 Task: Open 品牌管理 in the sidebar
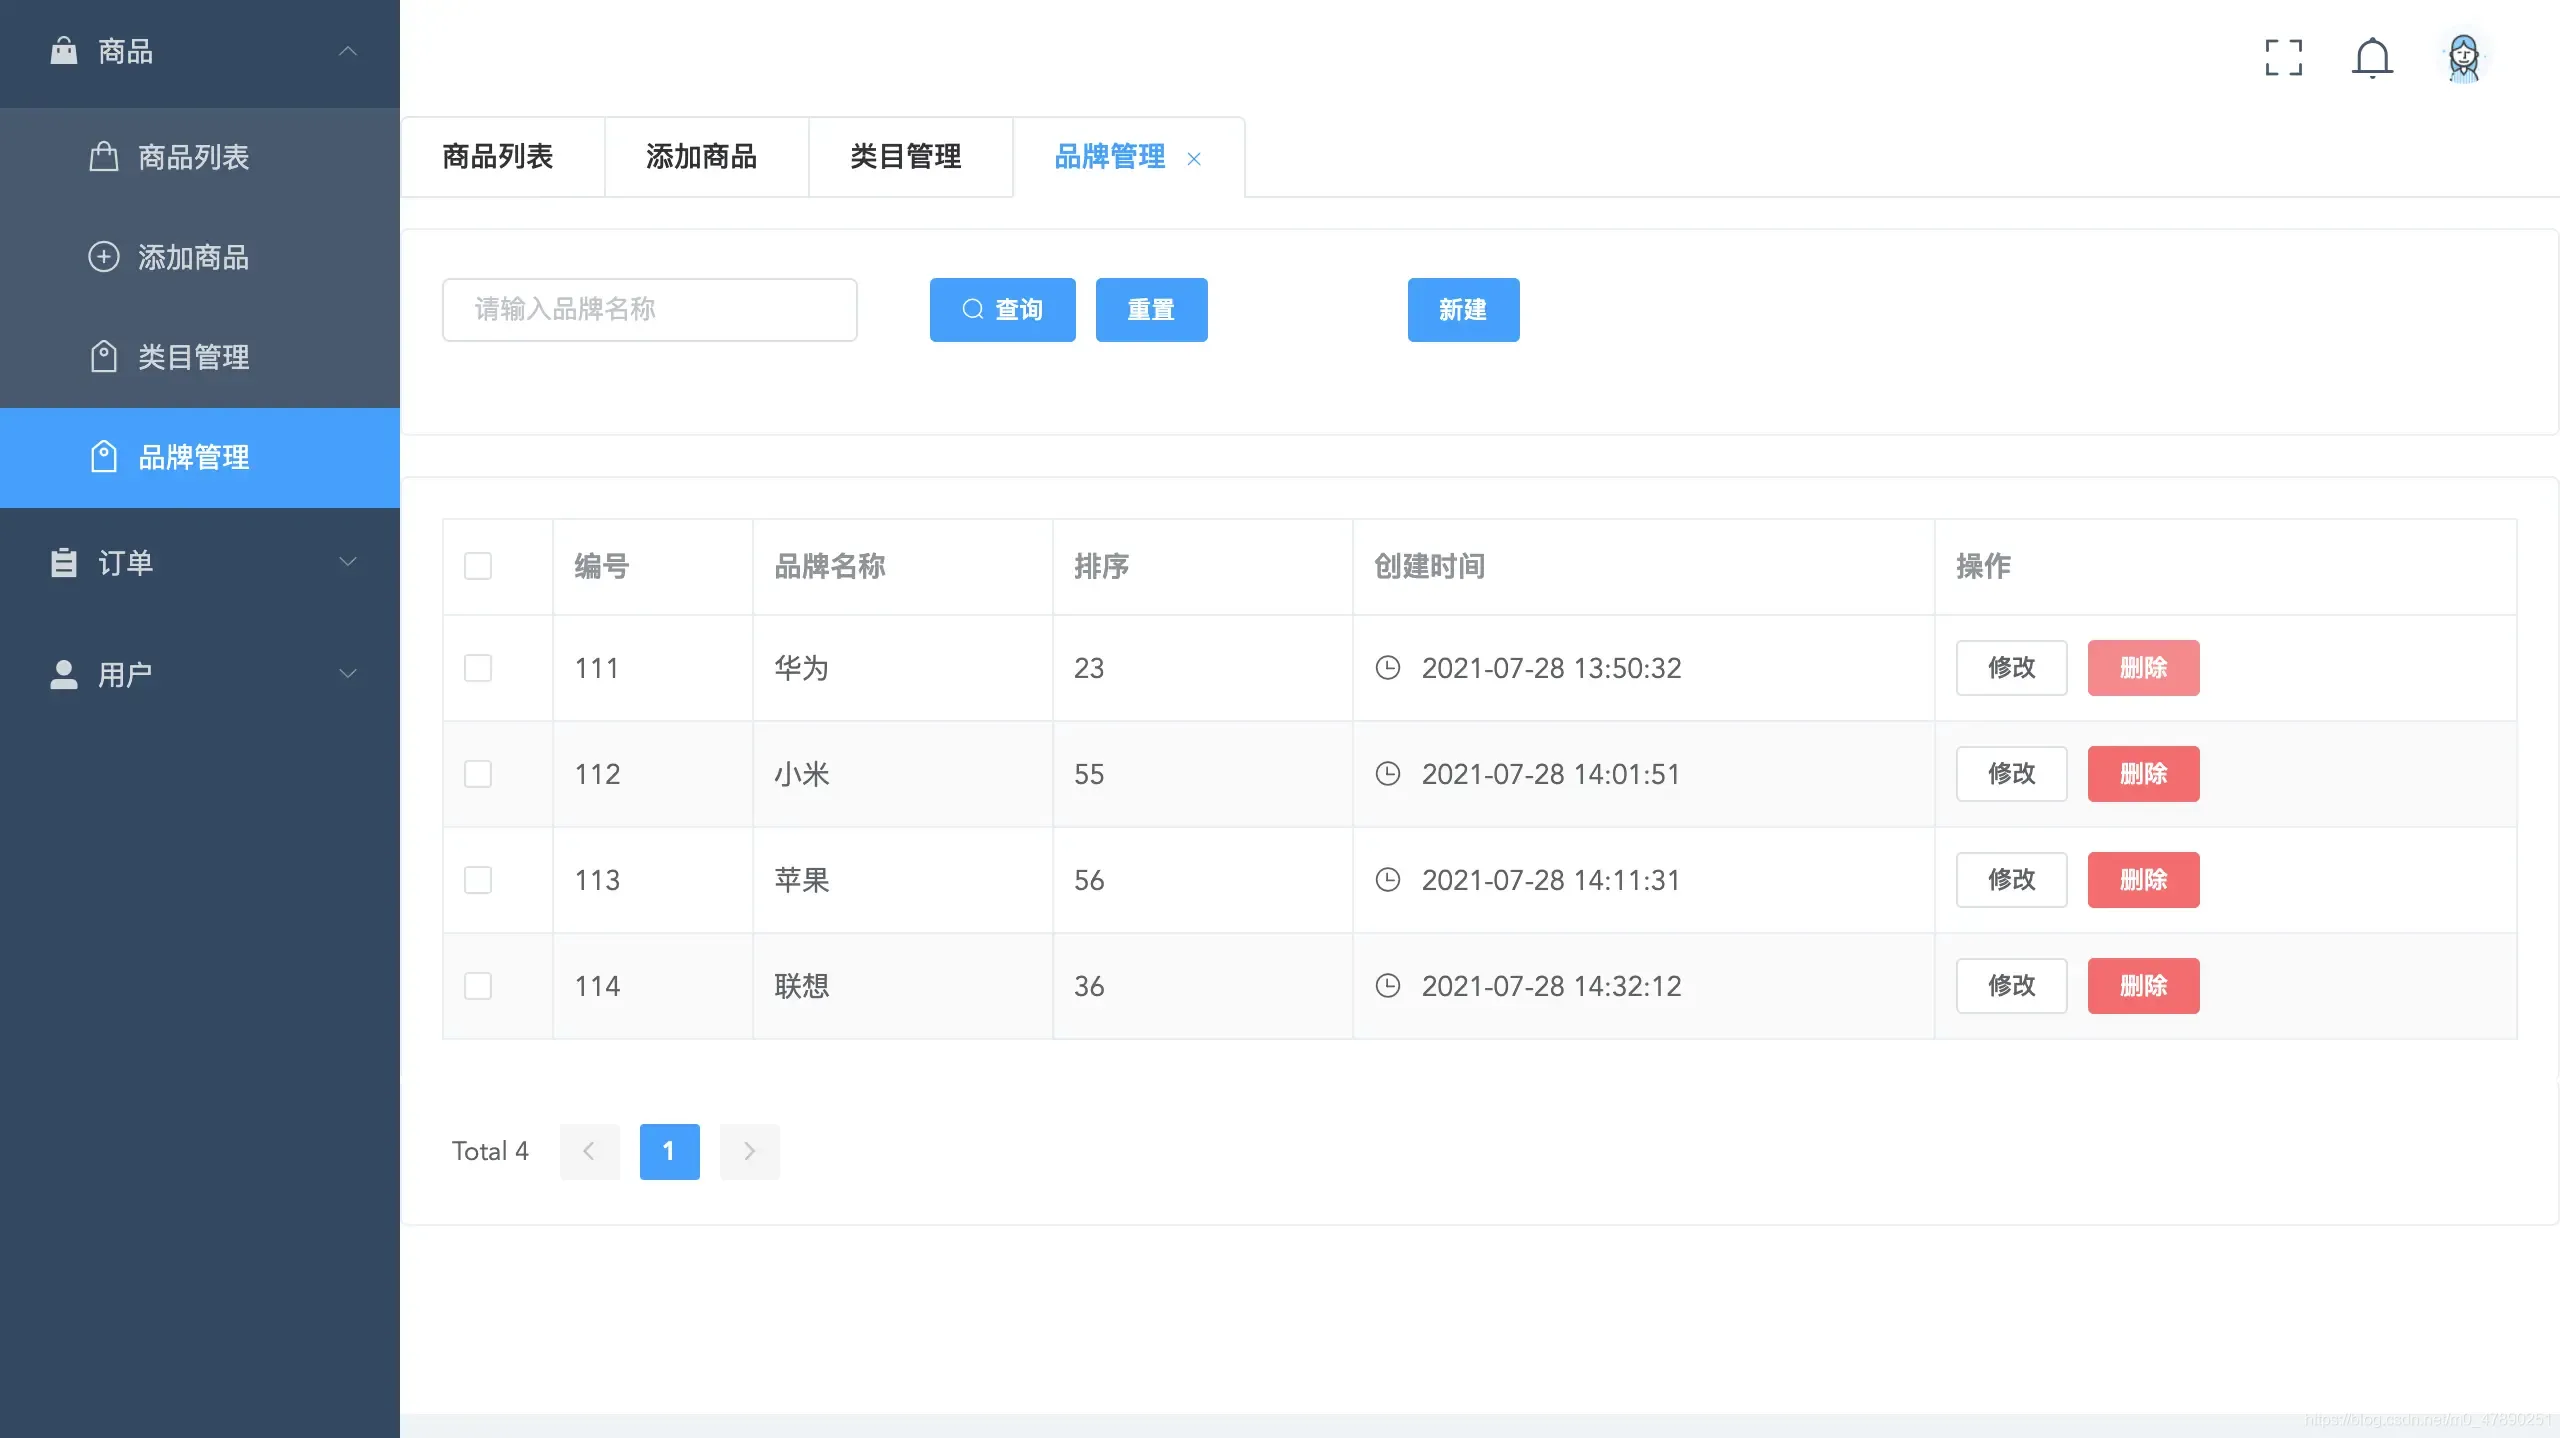200,457
